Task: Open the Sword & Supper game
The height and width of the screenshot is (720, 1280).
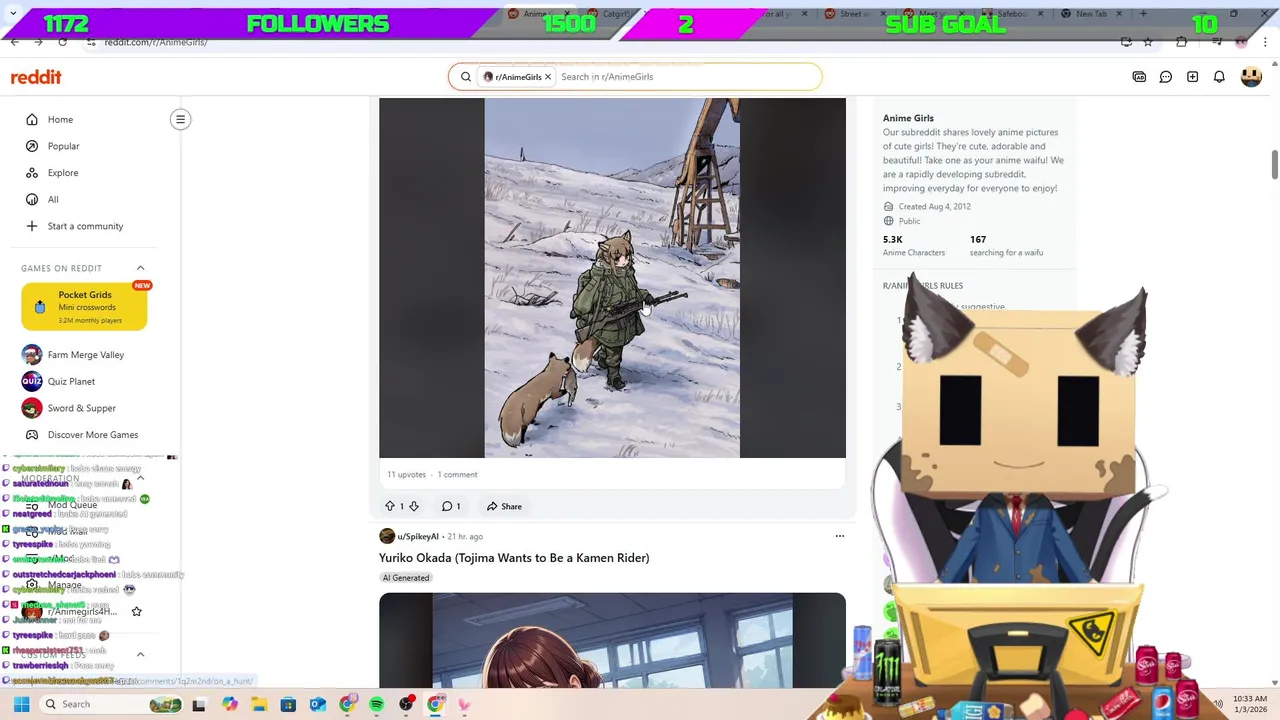Action: pyautogui.click(x=82, y=408)
